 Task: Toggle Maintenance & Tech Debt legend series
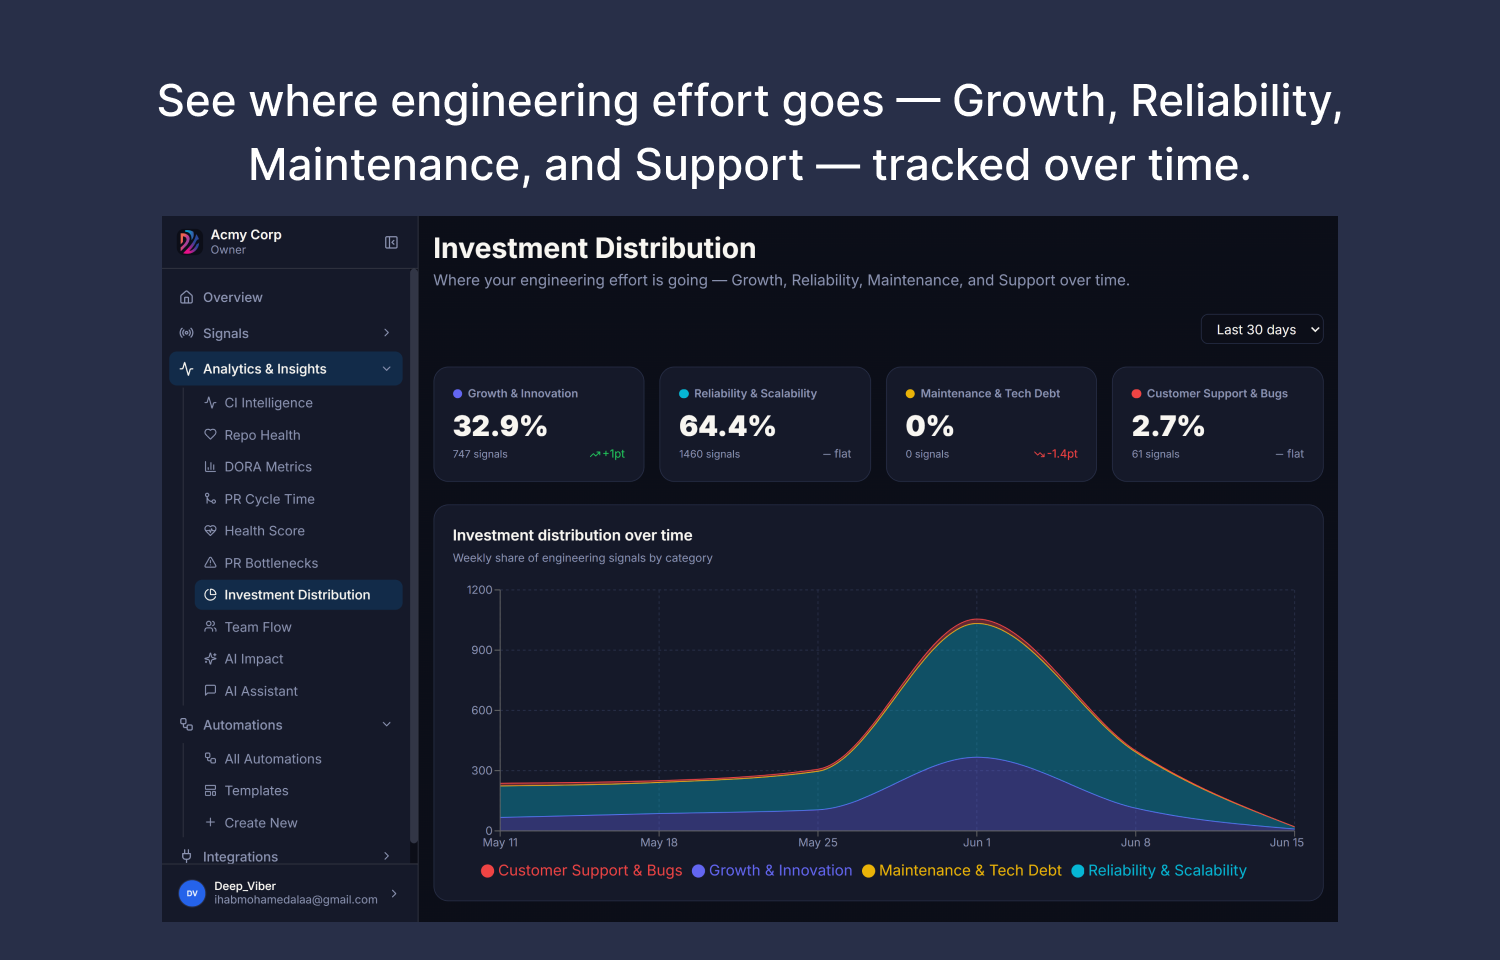[x=962, y=871]
